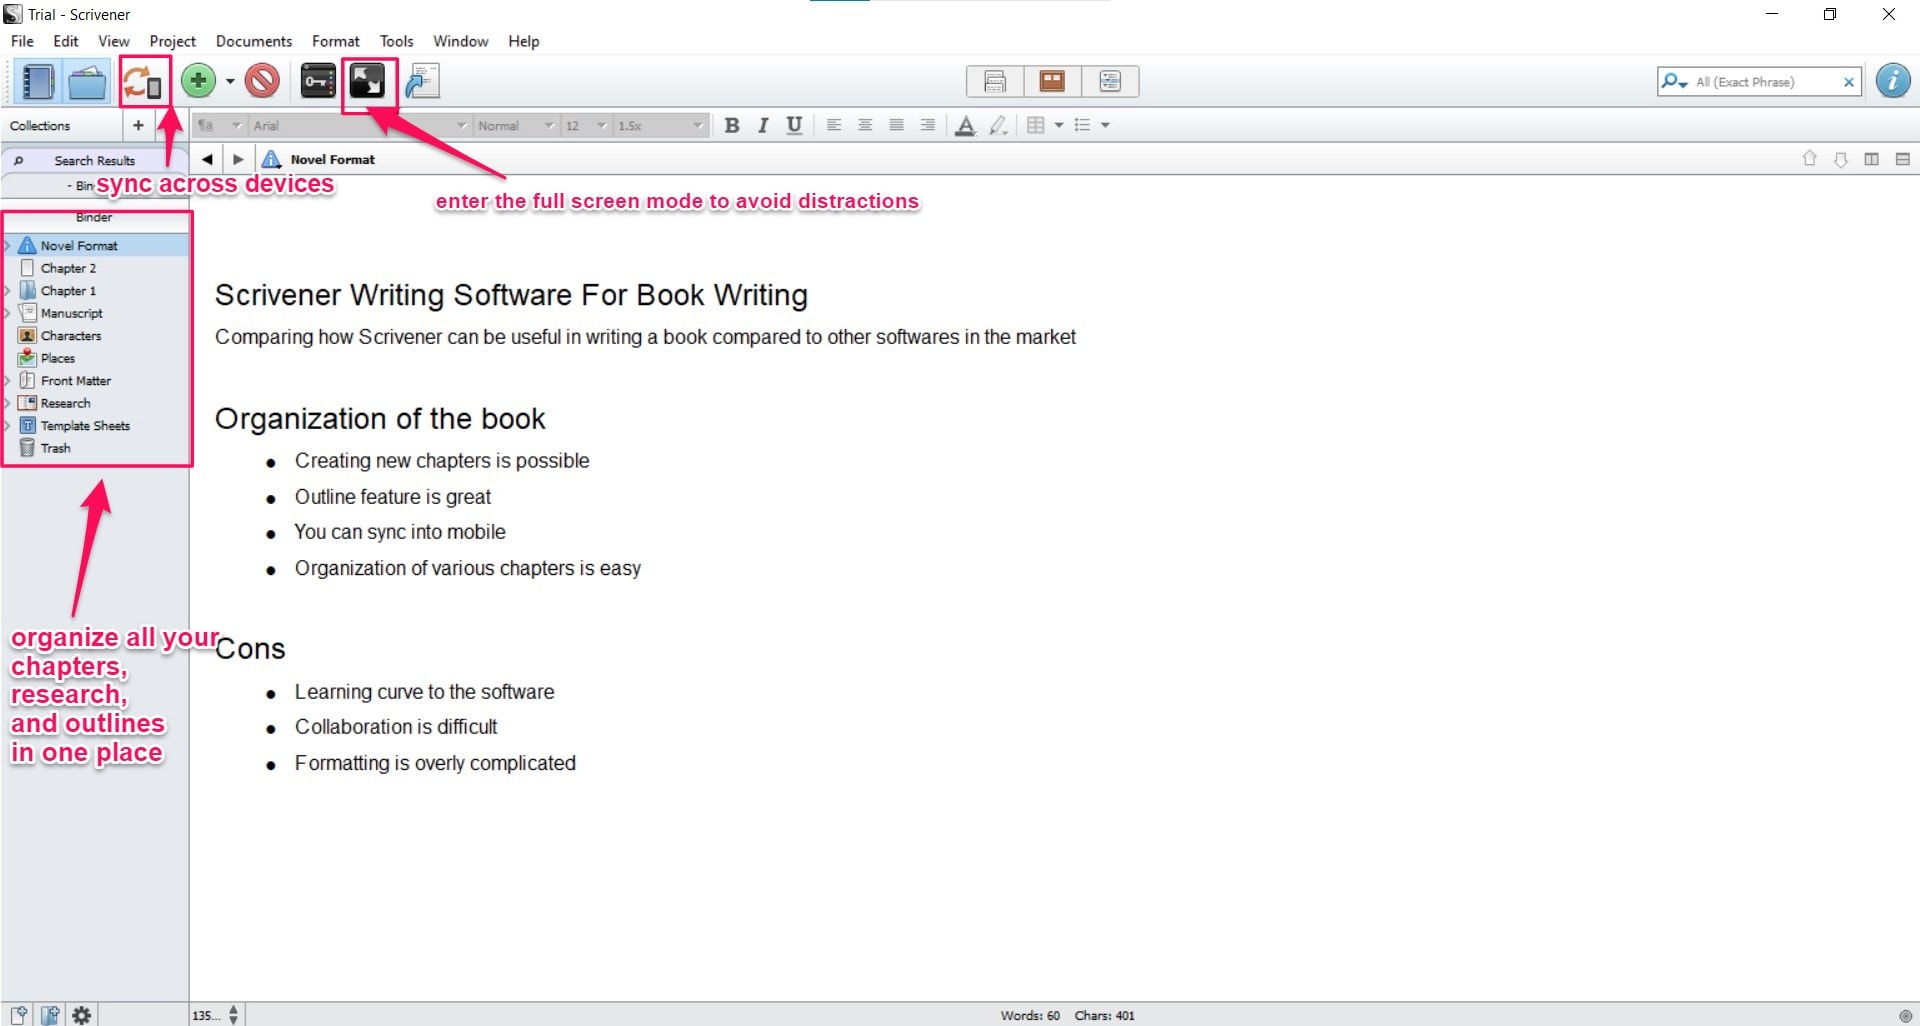Open the text color picker in the format bar
Image resolution: width=1920 pixels, height=1026 pixels.
point(965,126)
